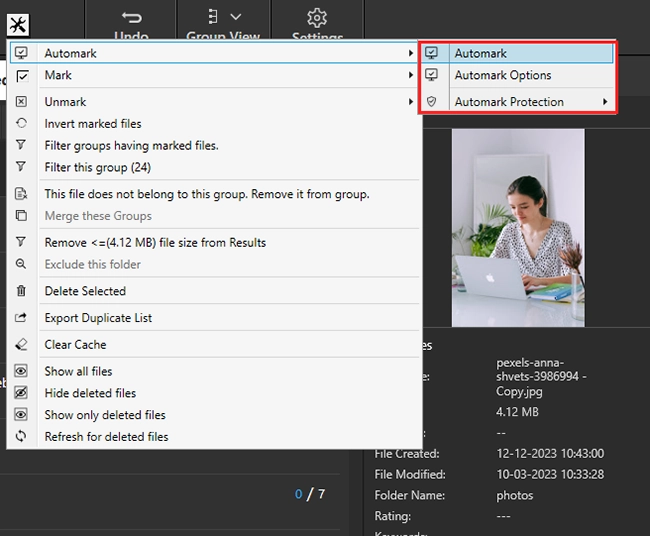650x536 pixels.
Task: Click the file name pexels-anna-shvets-3986994 - Copy.jpg
Action: pos(541,377)
